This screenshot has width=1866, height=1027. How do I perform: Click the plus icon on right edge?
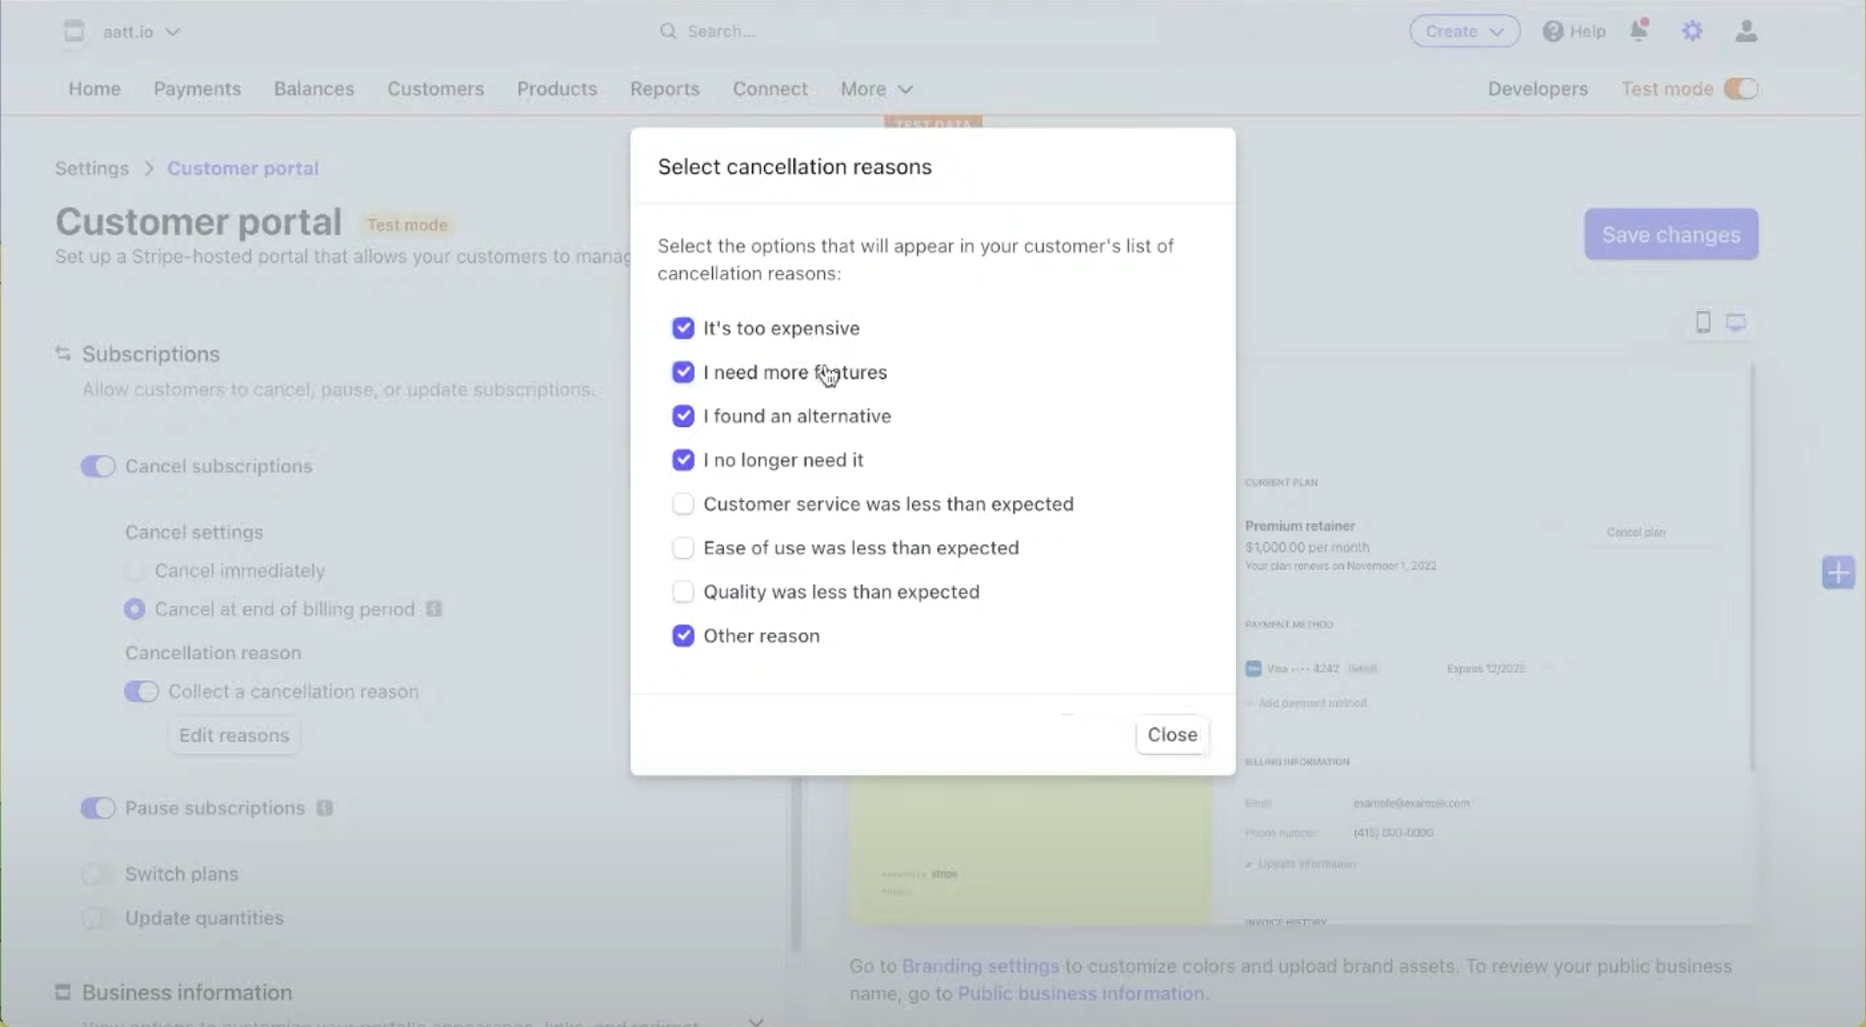(1838, 572)
